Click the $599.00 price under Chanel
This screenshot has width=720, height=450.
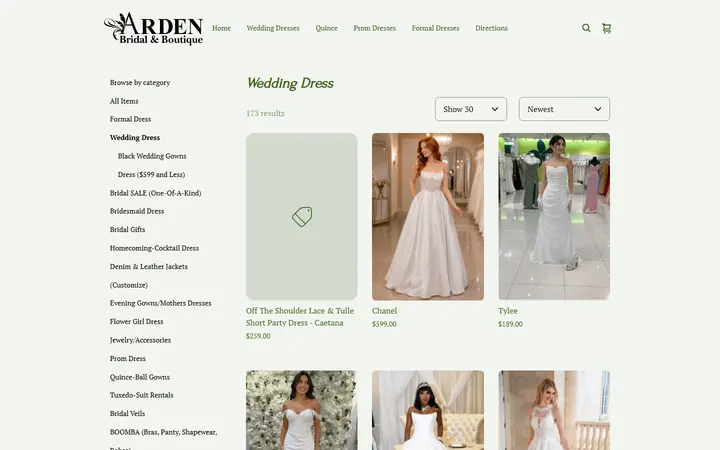[x=384, y=324]
